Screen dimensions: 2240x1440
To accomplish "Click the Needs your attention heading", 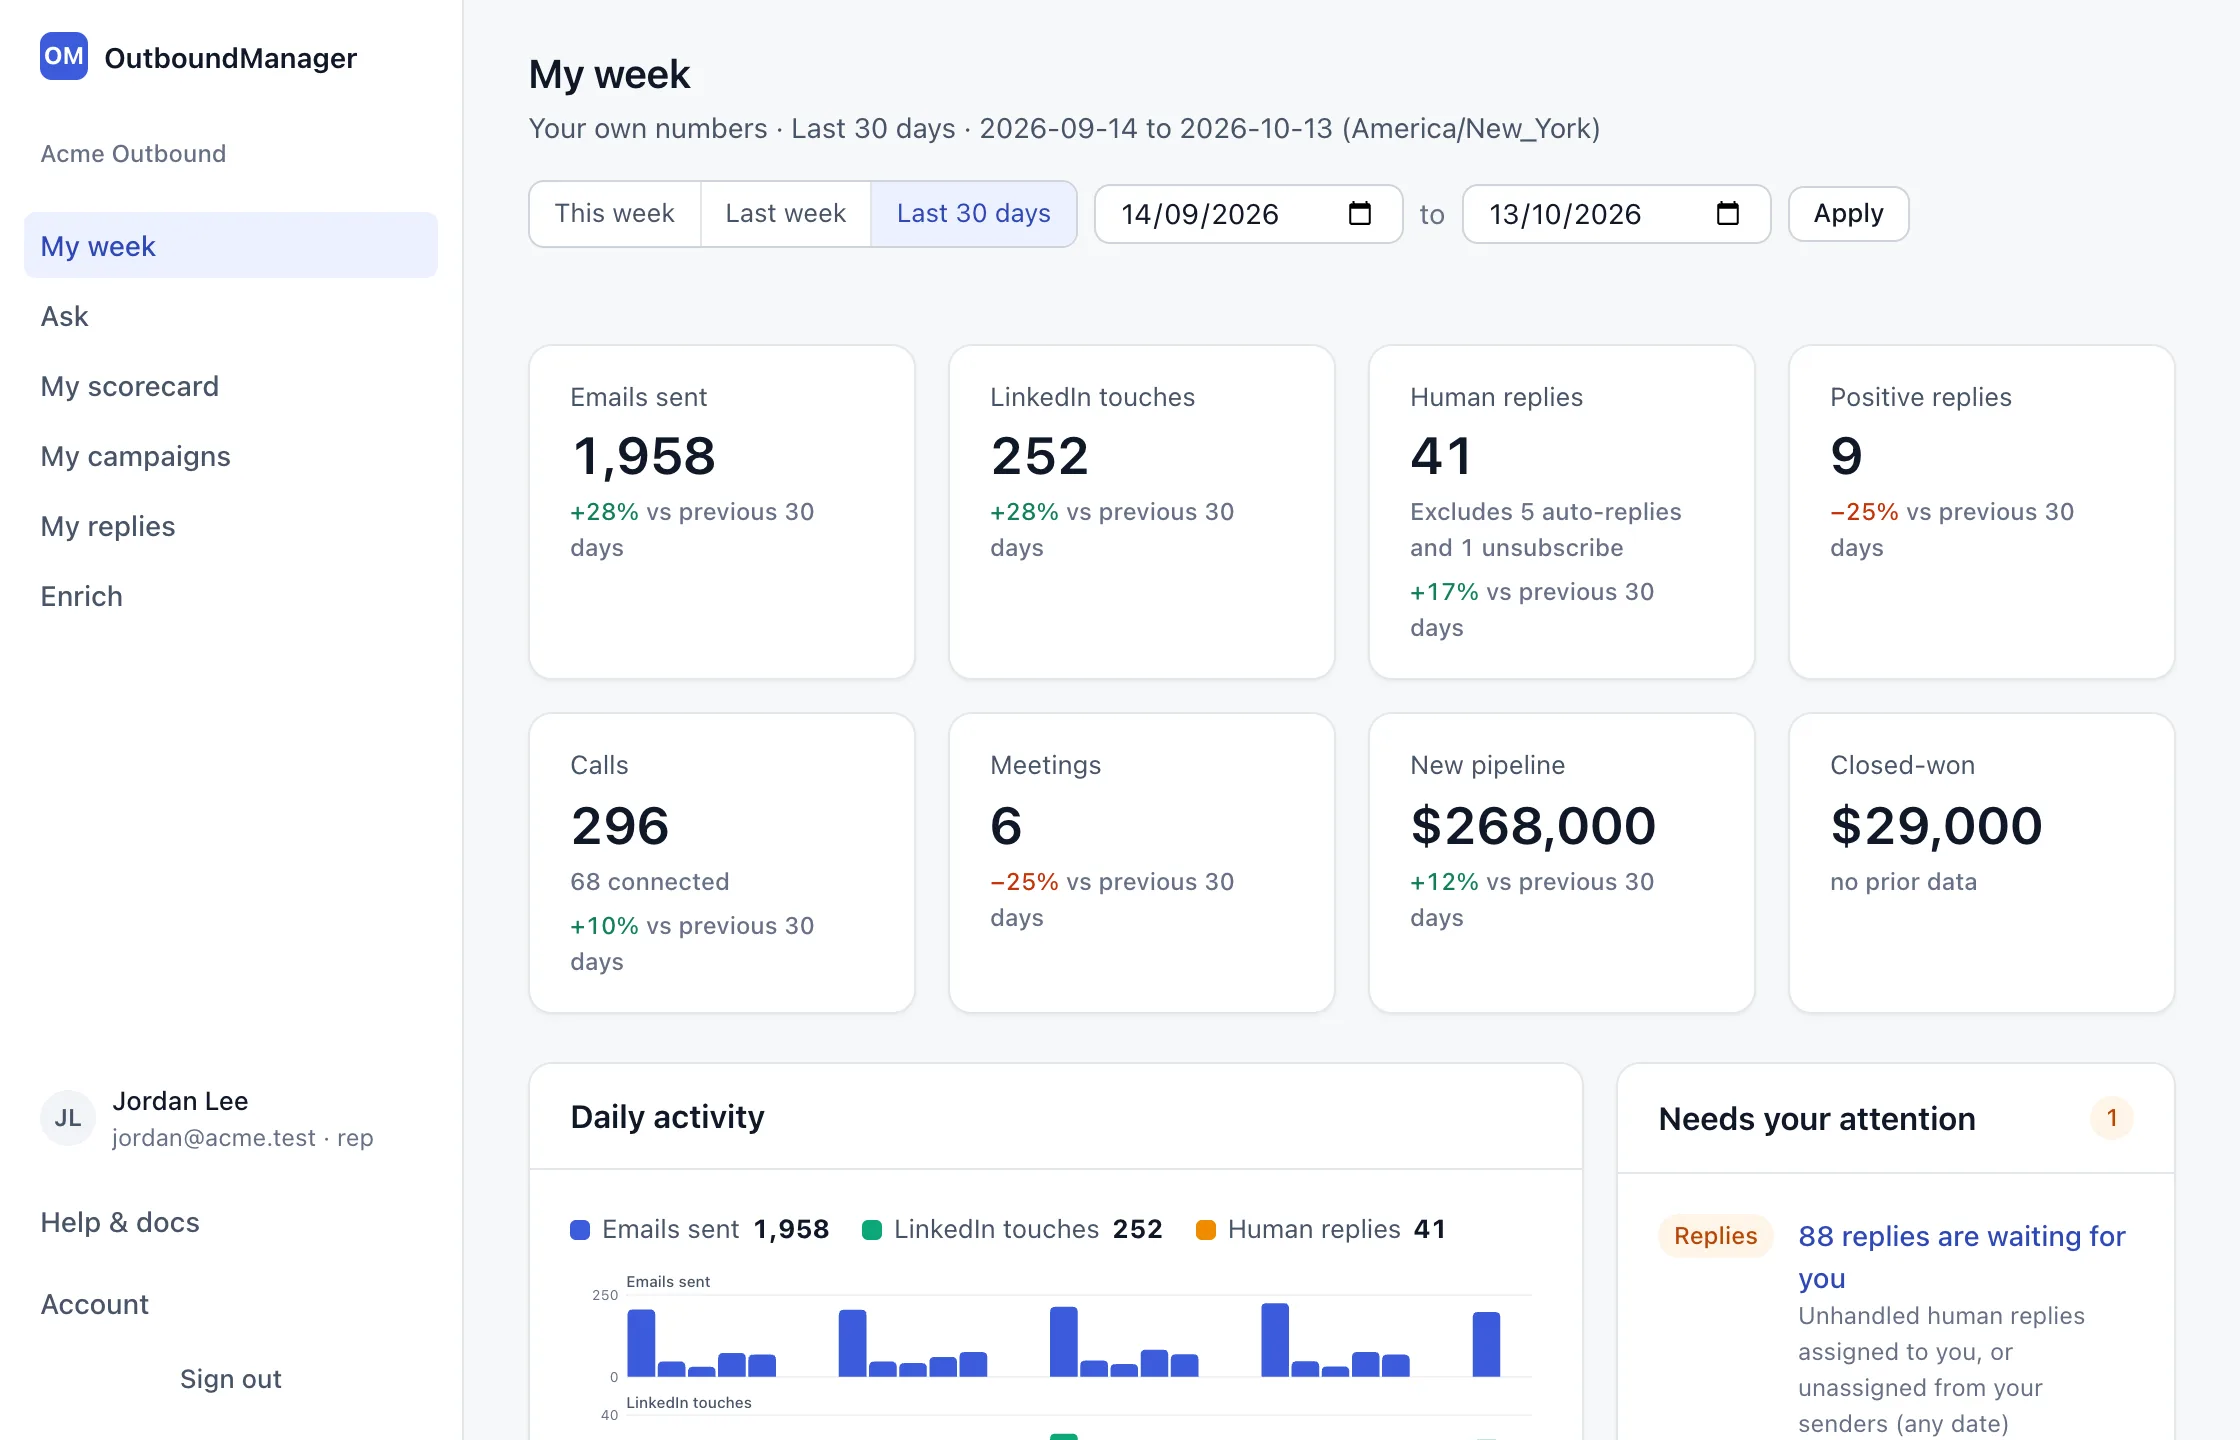I will (1817, 1118).
